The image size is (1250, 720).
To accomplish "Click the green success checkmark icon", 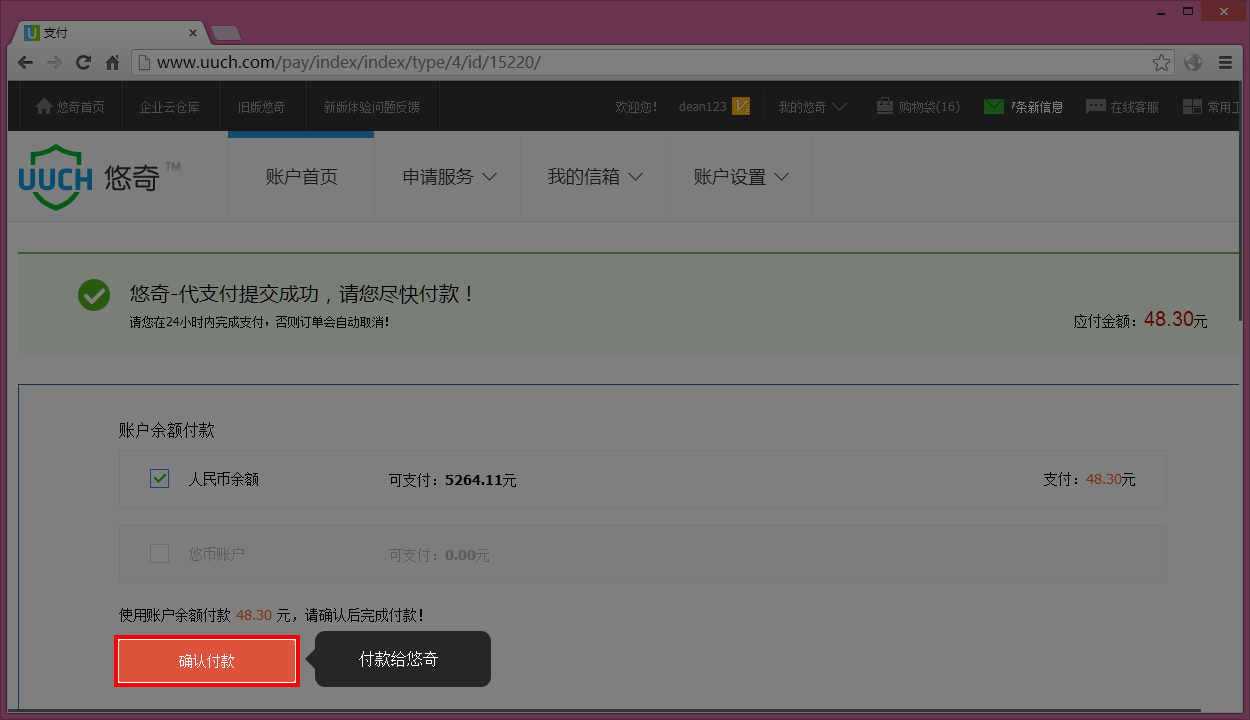I will point(94,295).
